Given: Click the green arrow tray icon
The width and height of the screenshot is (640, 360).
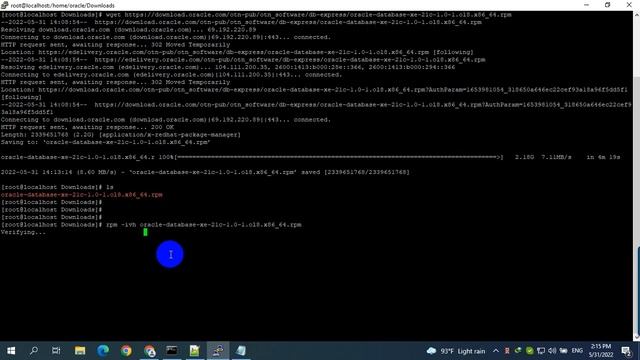Looking at the screenshot, I should click(x=518, y=351).
